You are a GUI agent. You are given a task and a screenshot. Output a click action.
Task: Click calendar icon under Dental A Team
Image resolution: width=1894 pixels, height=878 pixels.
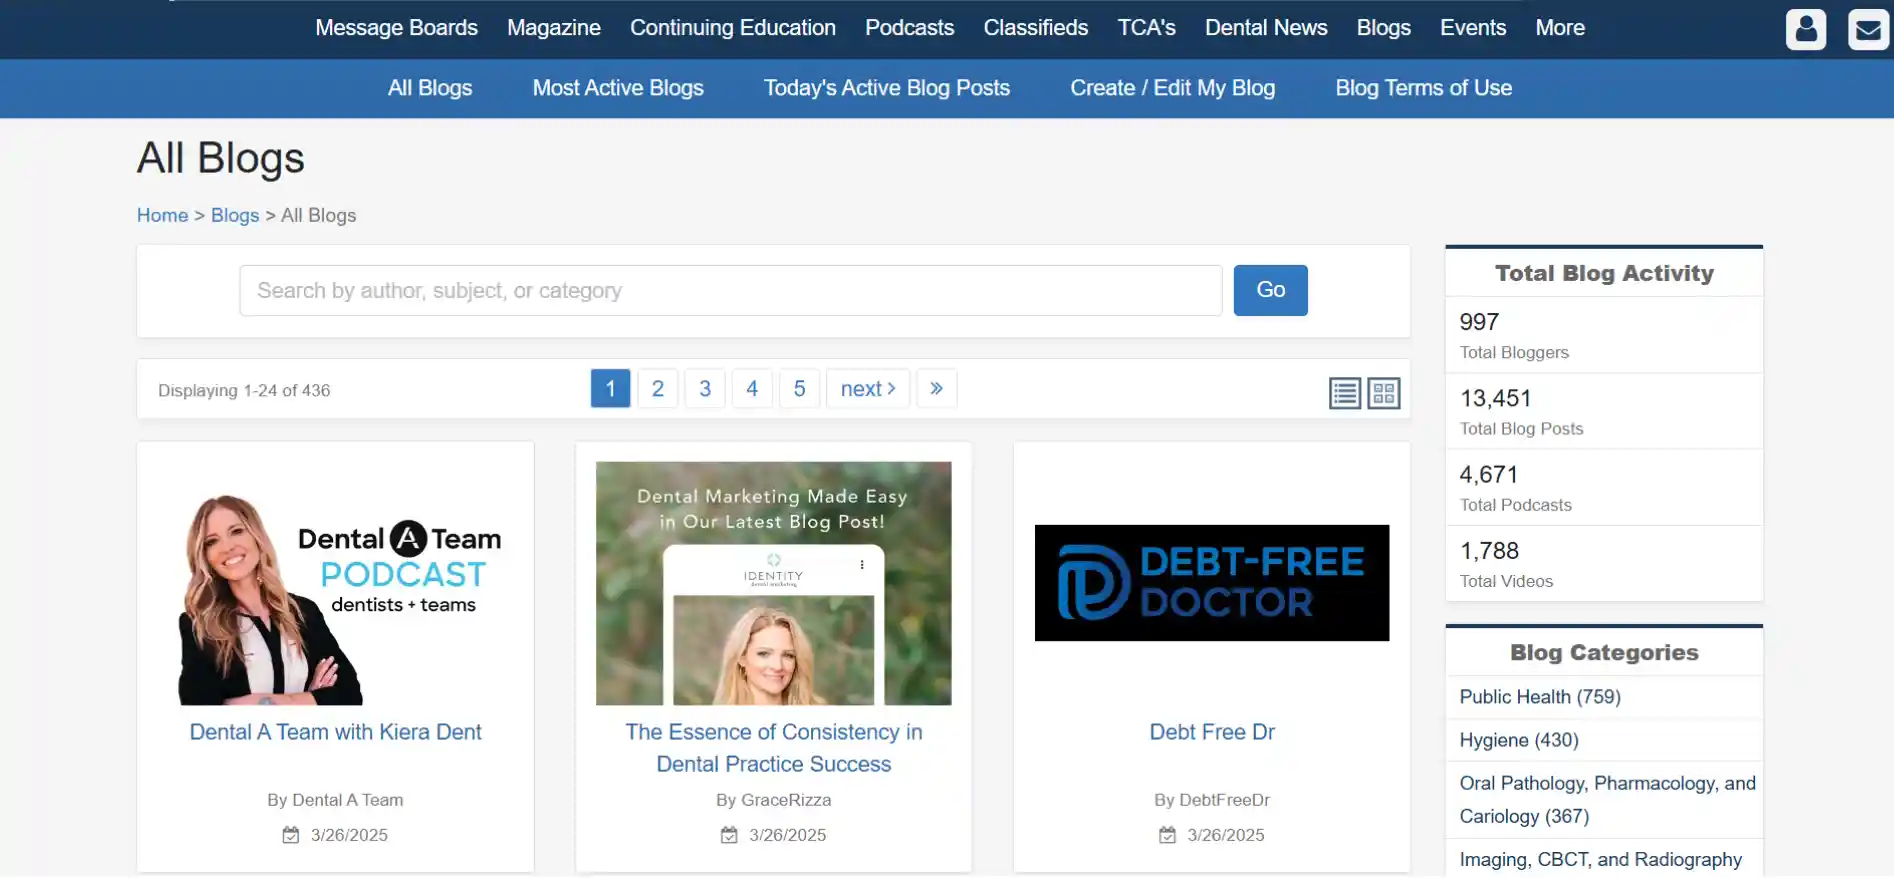291,835
